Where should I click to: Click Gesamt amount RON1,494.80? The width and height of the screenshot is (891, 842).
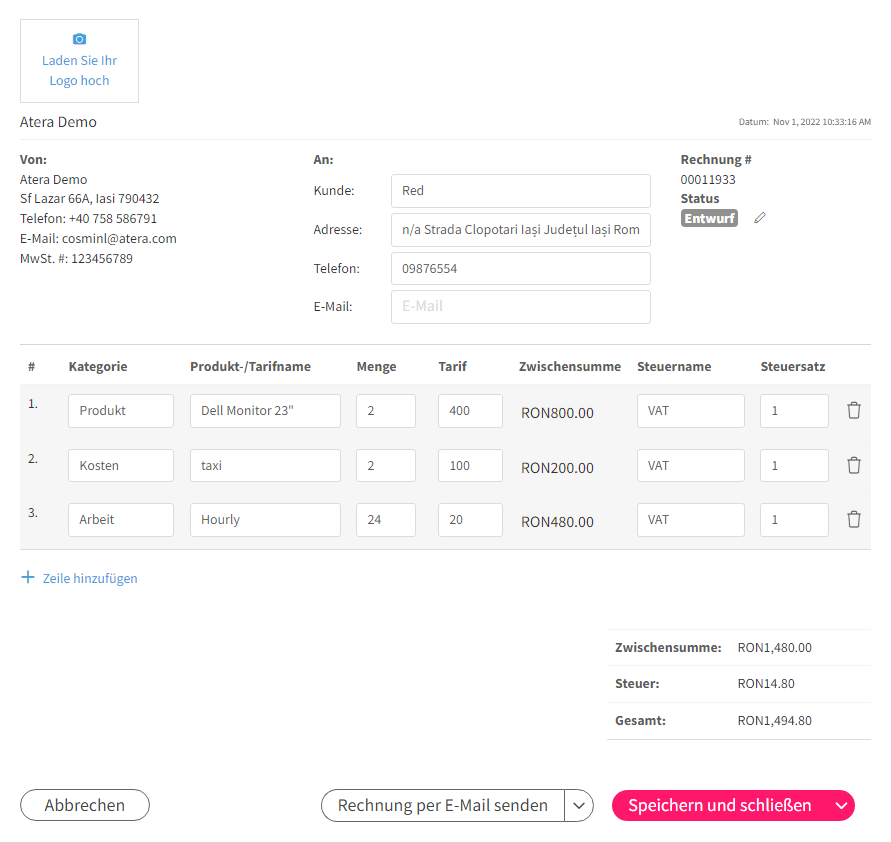(775, 720)
